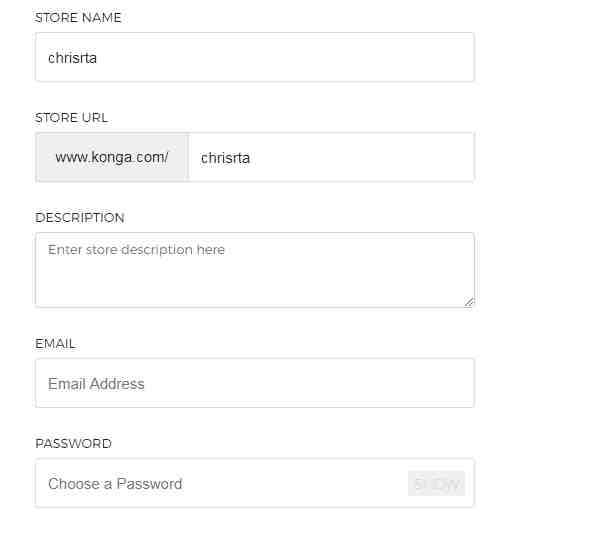Place cursor after chrisrta in Store URL
The height and width of the screenshot is (534, 589).
pos(251,158)
